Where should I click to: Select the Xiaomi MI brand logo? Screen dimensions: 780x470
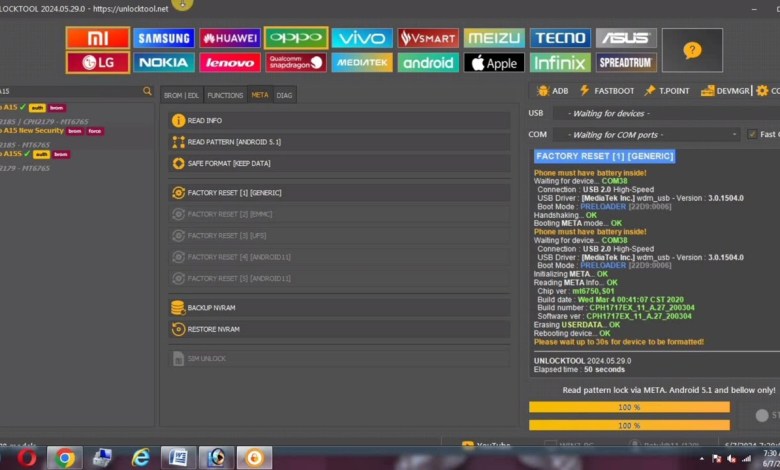[97, 38]
